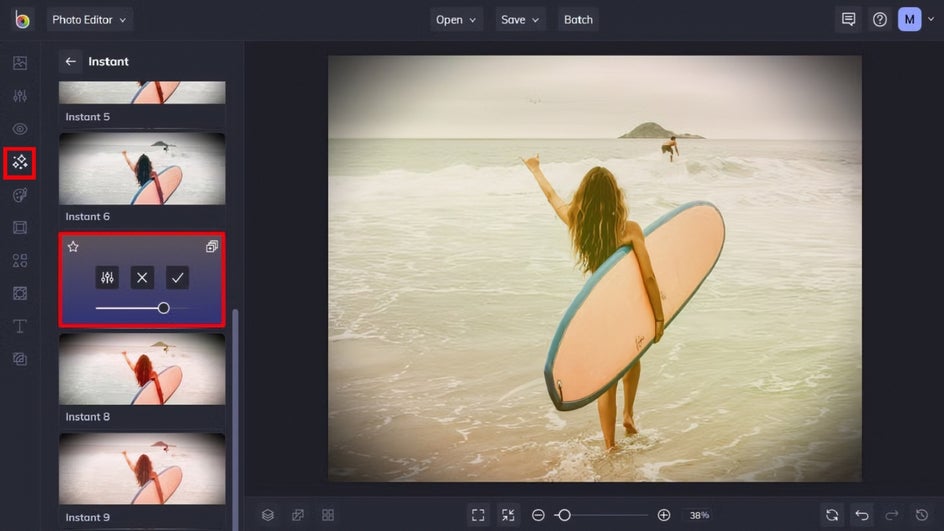The width and height of the screenshot is (944, 531).
Task: Open effect settings sliders icon
Action: [x=107, y=278]
